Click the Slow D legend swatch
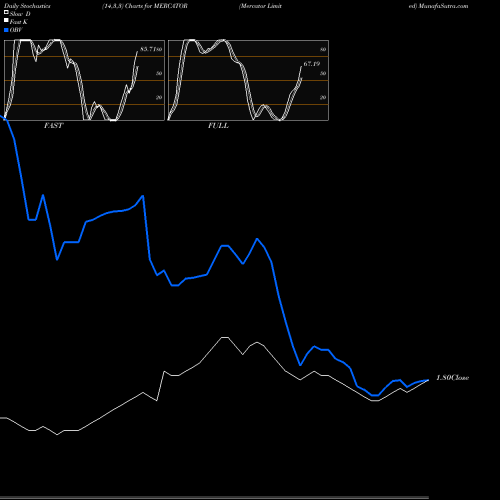This screenshot has width=500, height=500. coord(6,12)
